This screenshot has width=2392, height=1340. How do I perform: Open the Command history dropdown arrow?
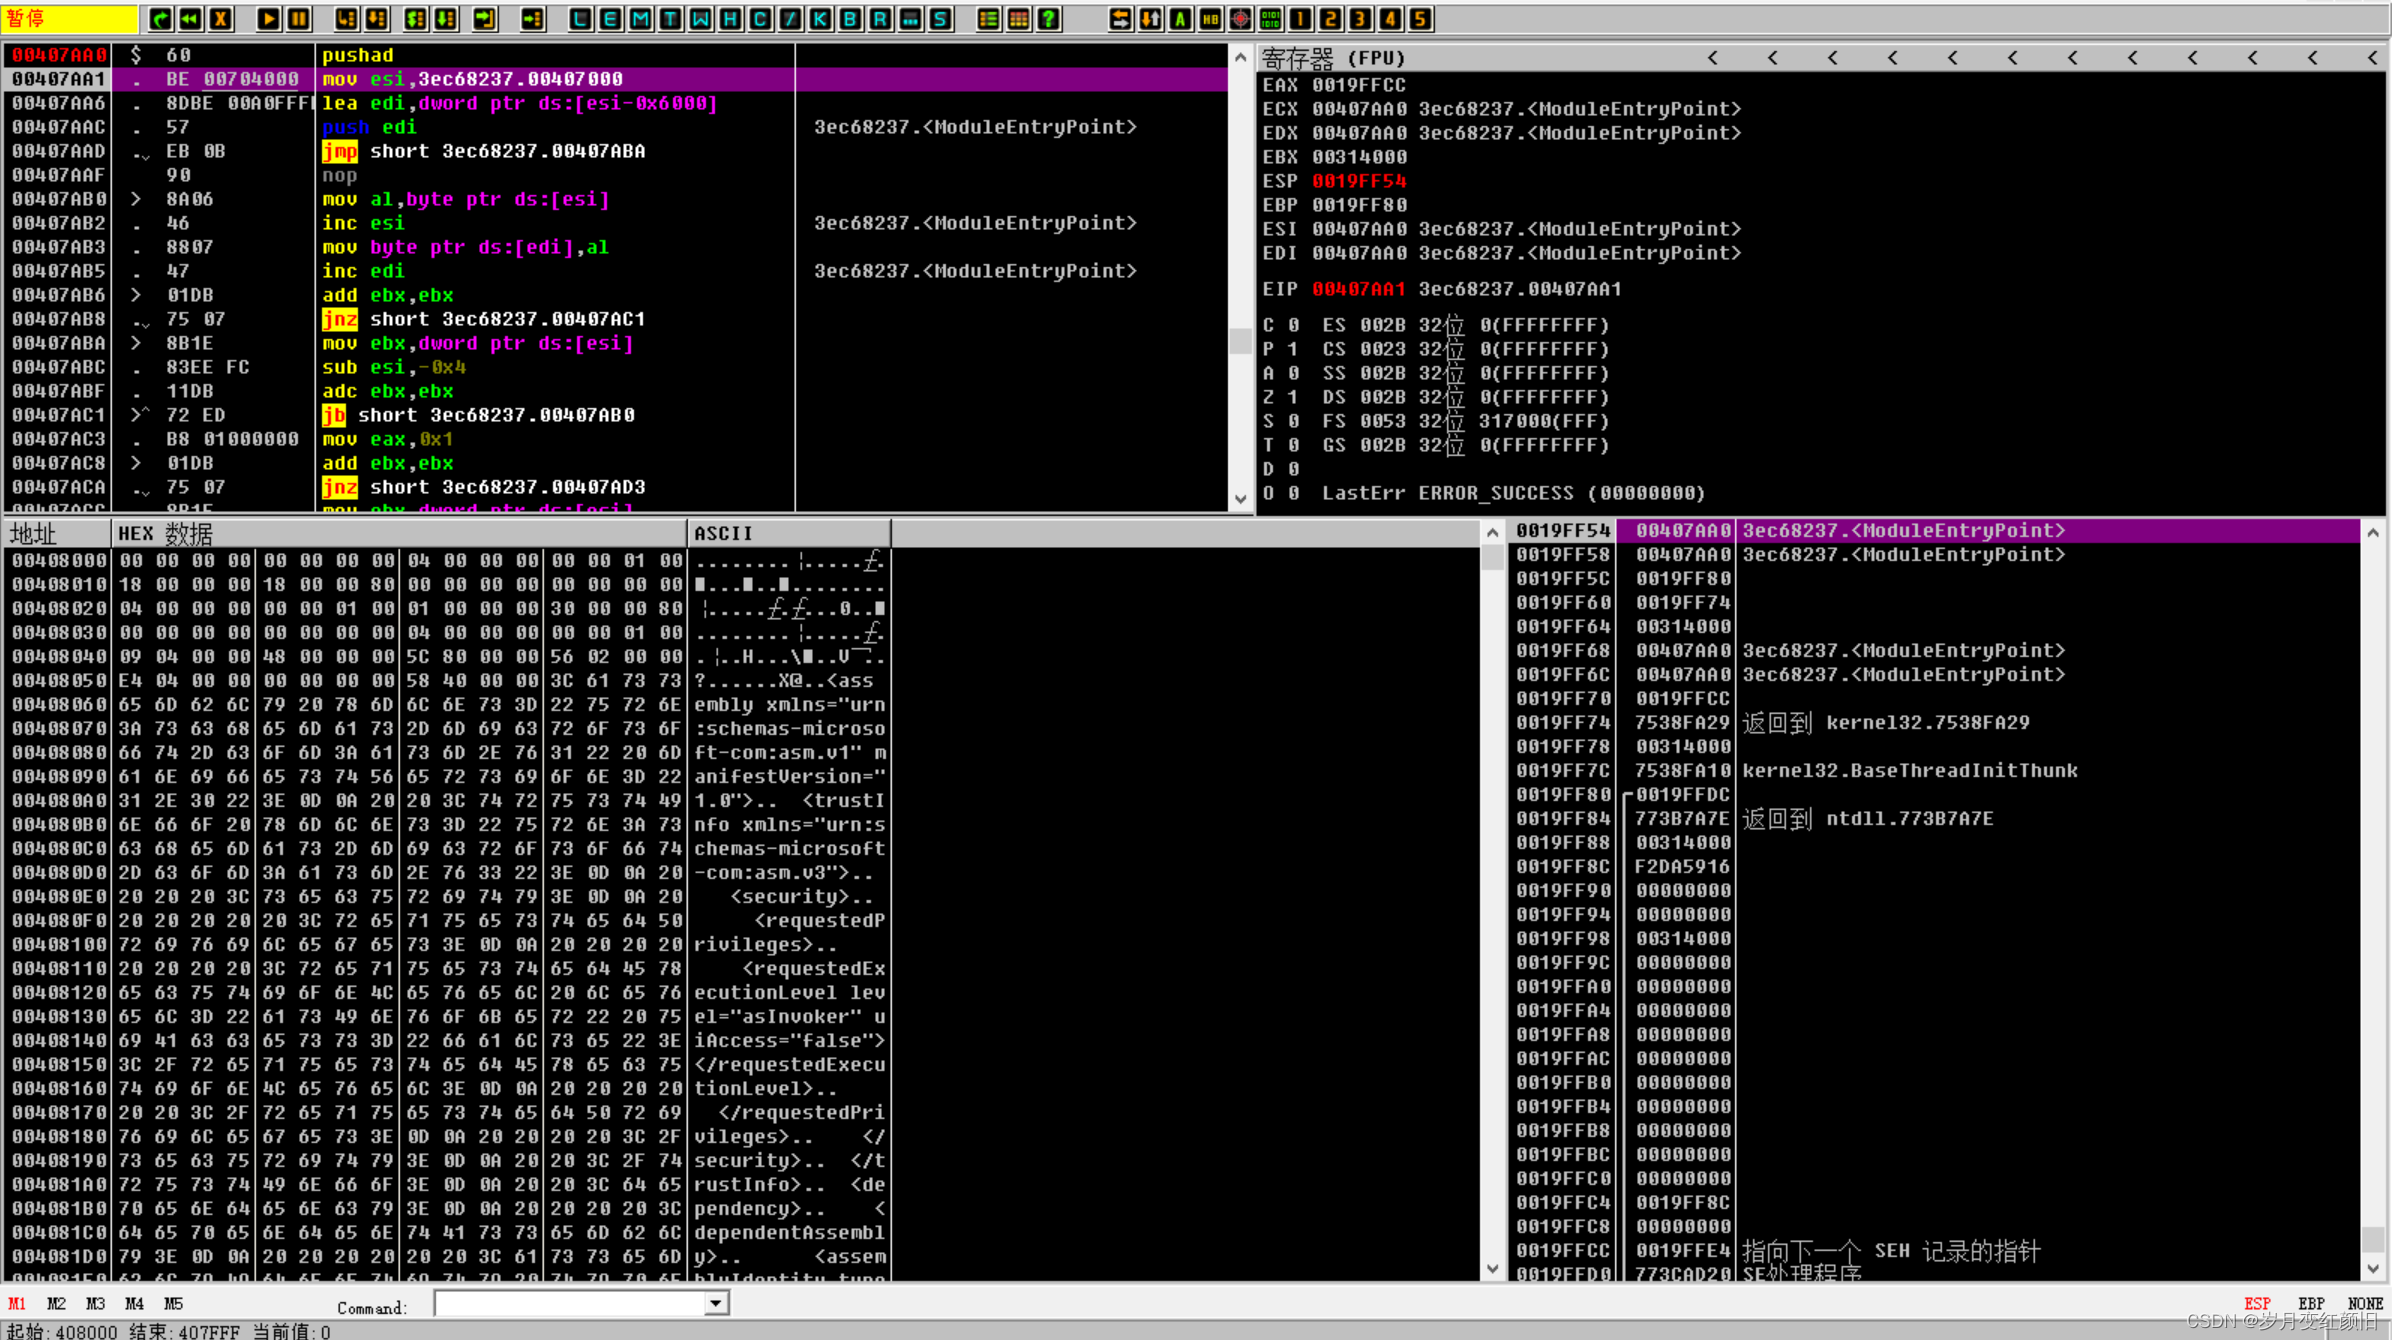pyautogui.click(x=716, y=1304)
